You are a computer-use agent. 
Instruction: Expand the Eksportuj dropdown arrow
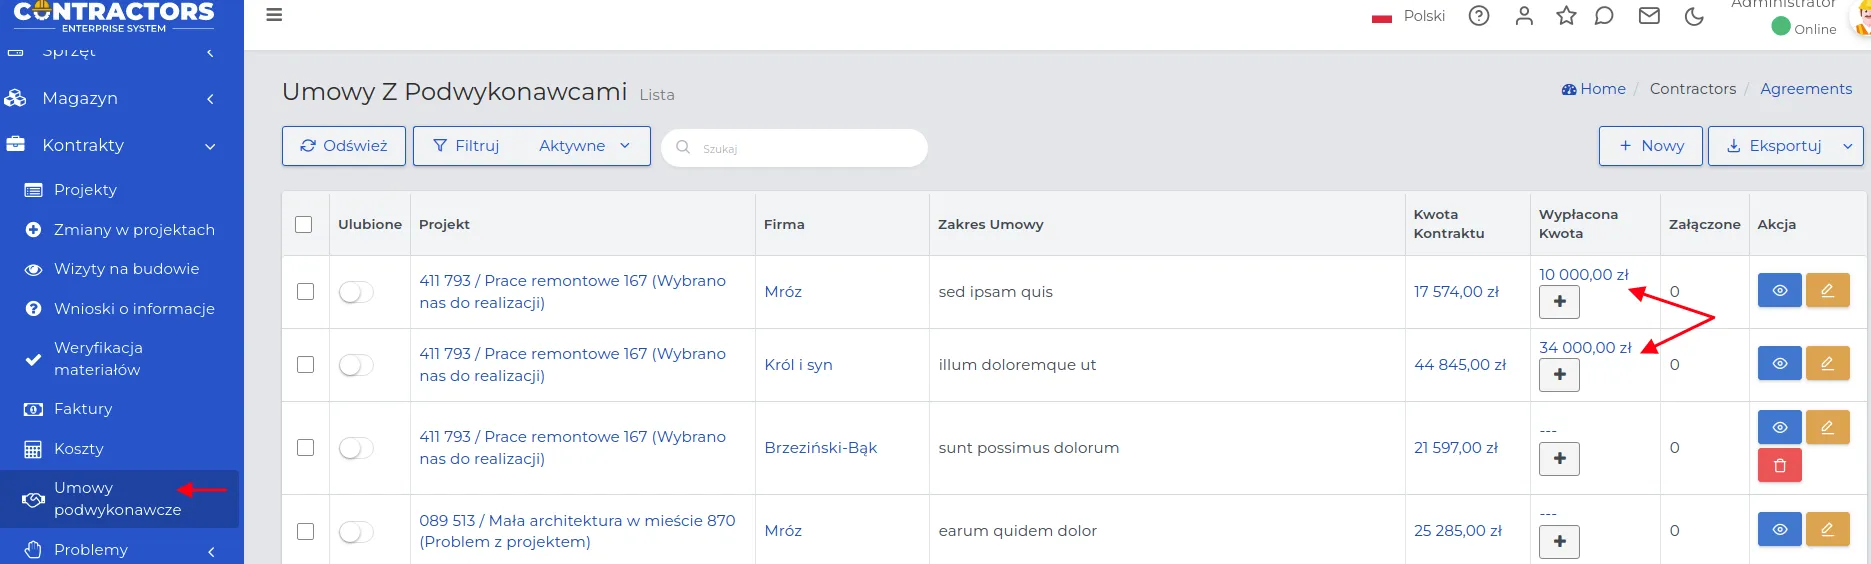1847,146
